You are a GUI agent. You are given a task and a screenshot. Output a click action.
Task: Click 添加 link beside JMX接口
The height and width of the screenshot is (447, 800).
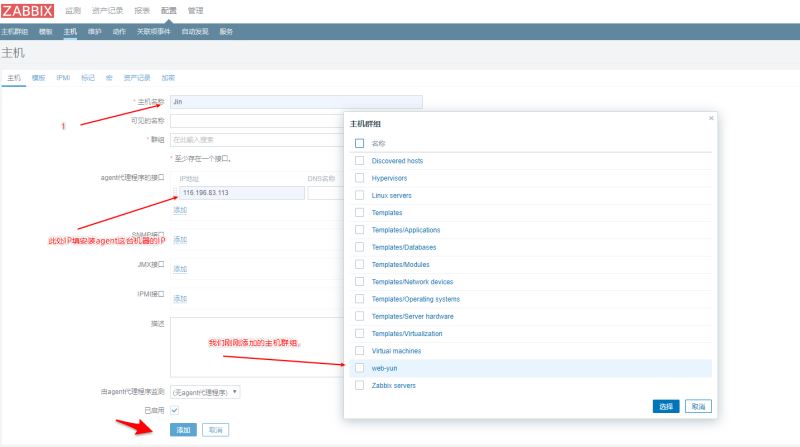(x=180, y=268)
